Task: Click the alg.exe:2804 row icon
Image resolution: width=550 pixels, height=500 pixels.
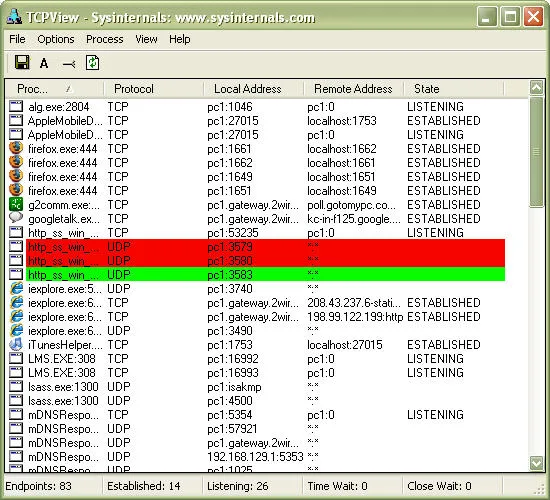Action: (x=16, y=106)
